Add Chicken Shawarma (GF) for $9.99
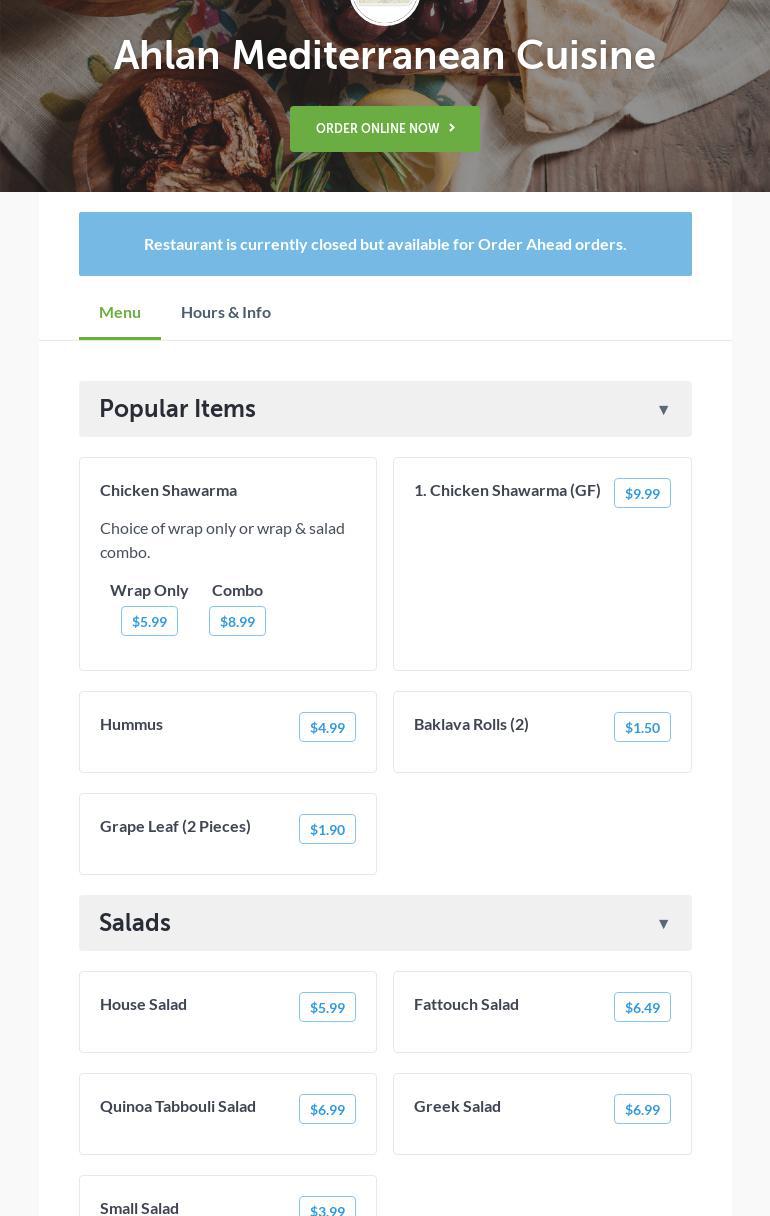Screen dimensions: 770x1216 642,493
